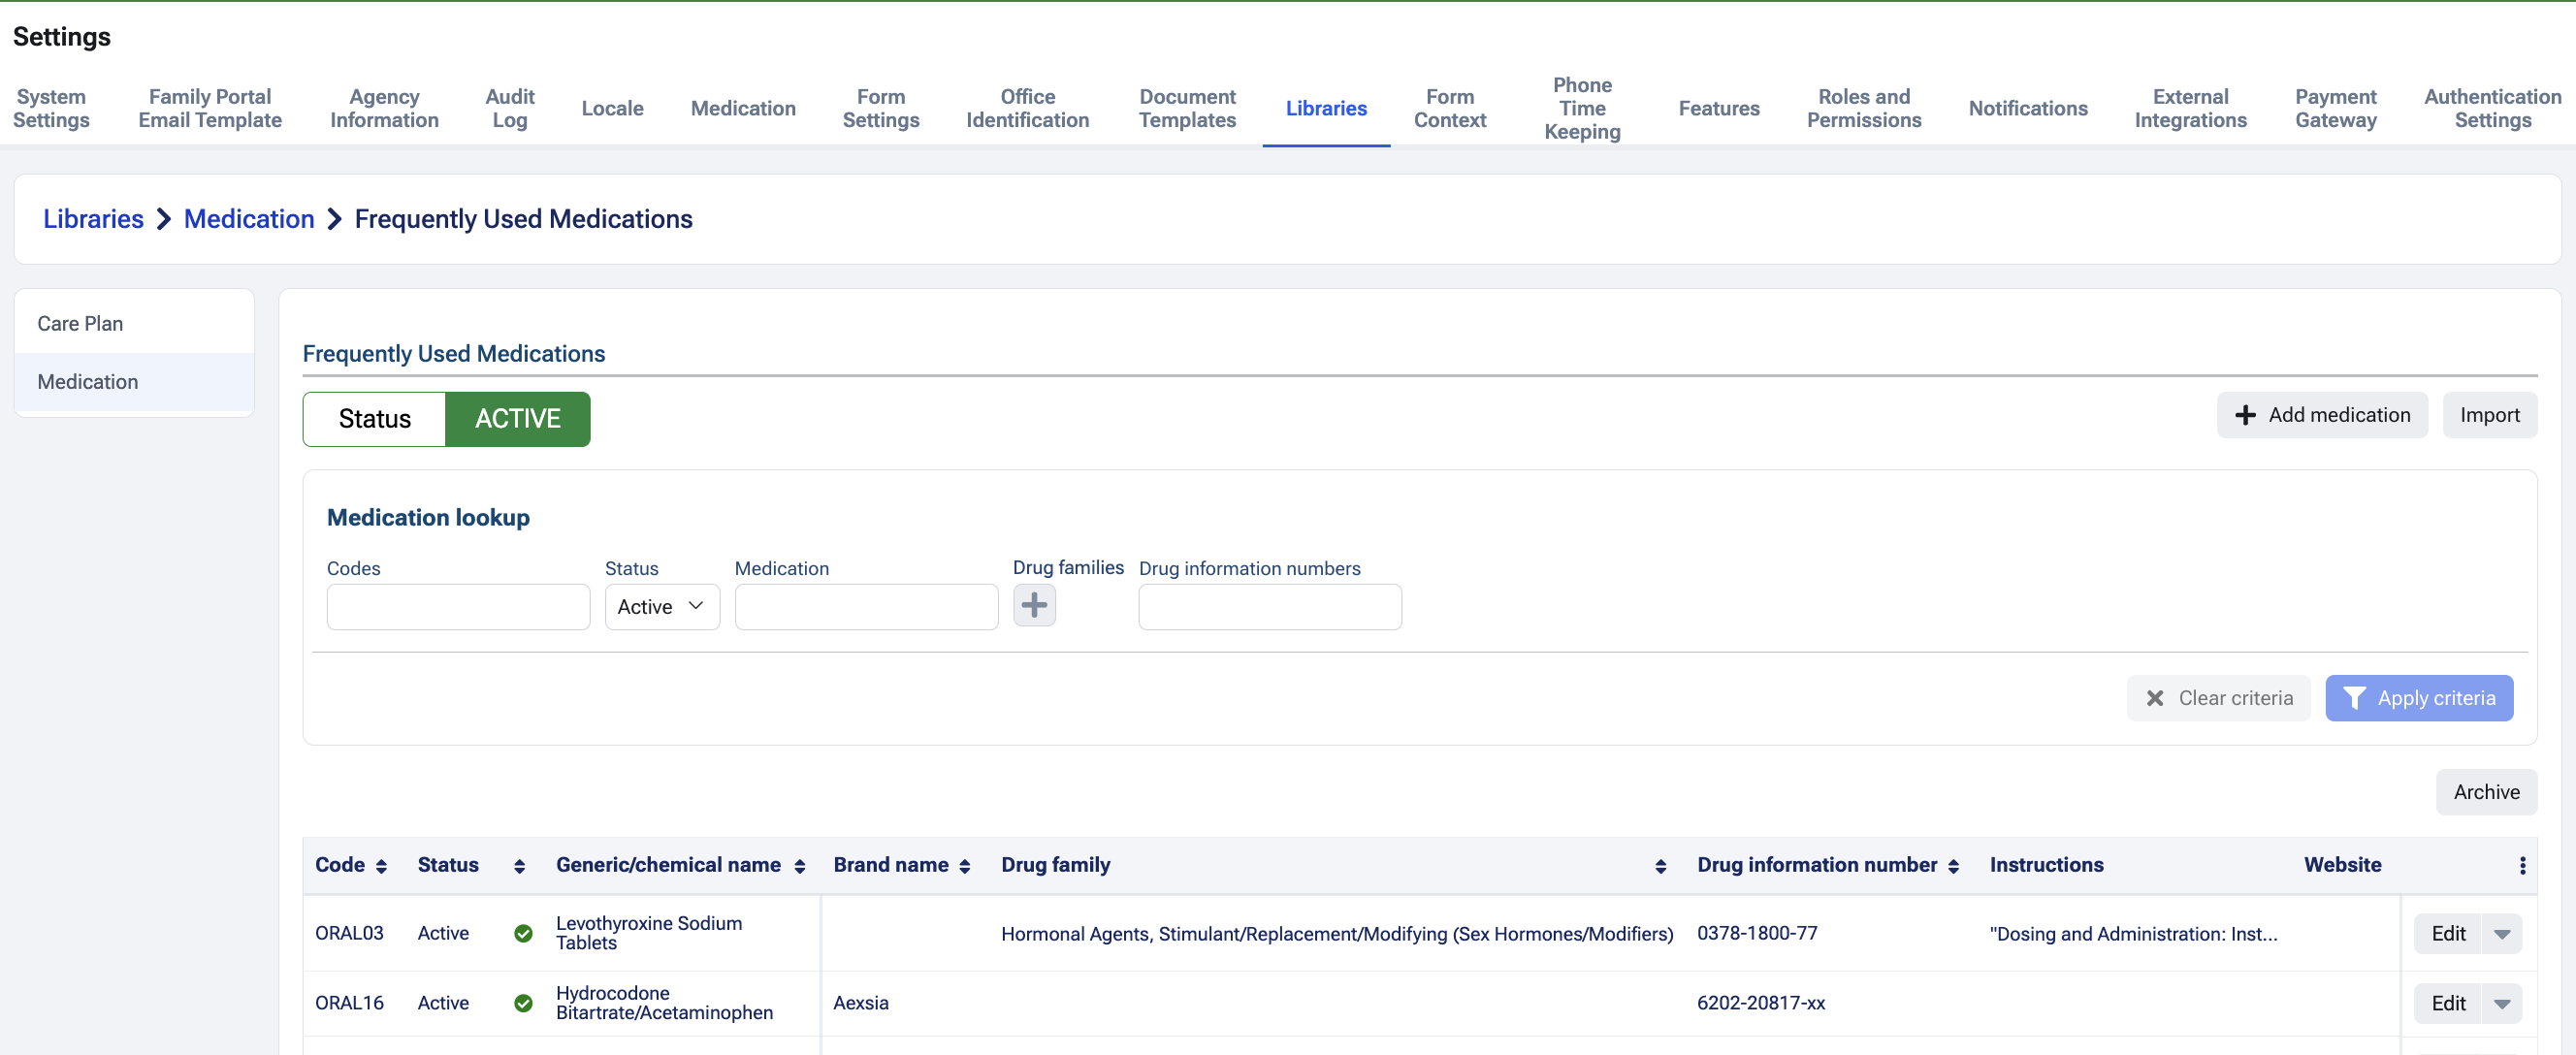Image resolution: width=2576 pixels, height=1055 pixels.
Task: Select the Libraries tab
Action: (1326, 108)
